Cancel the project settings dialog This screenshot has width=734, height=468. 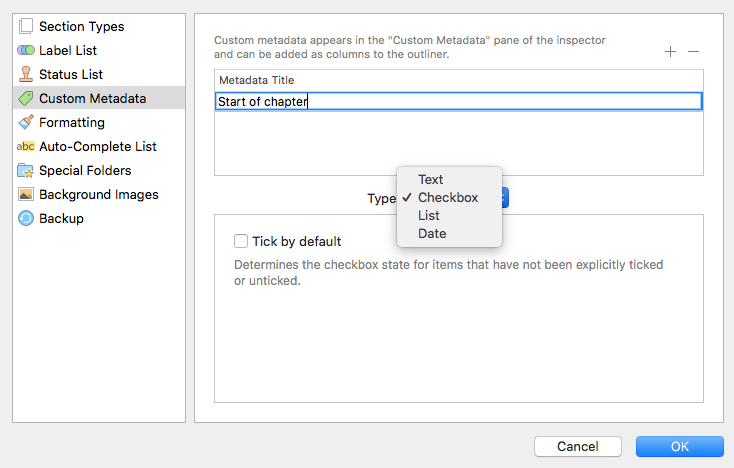coord(578,446)
